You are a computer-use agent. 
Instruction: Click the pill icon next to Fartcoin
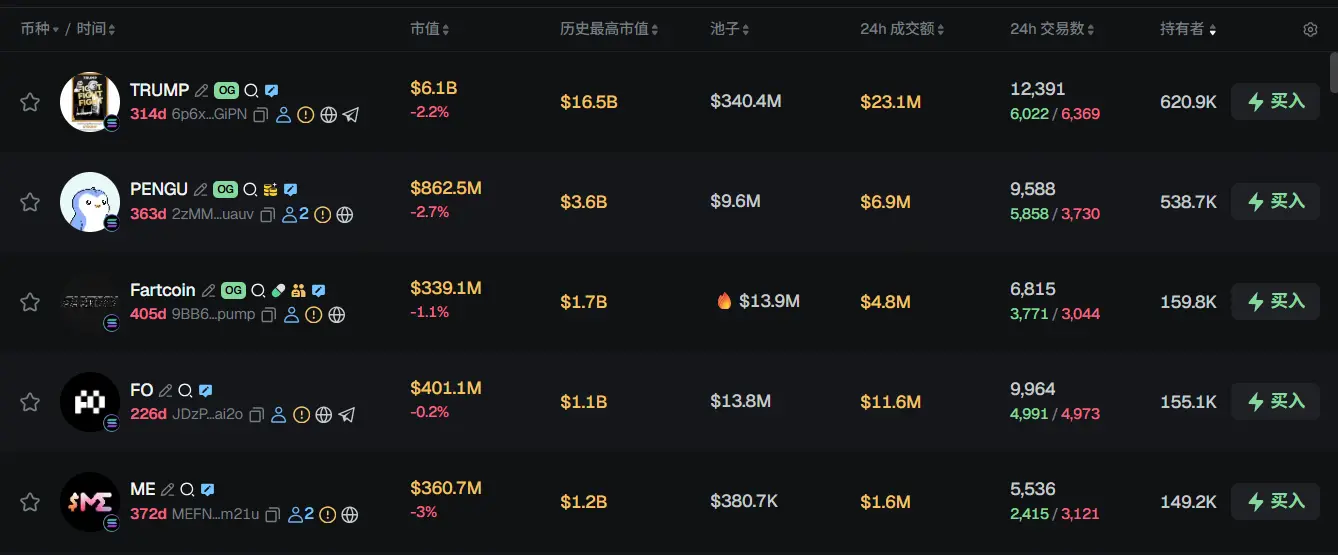coord(278,291)
